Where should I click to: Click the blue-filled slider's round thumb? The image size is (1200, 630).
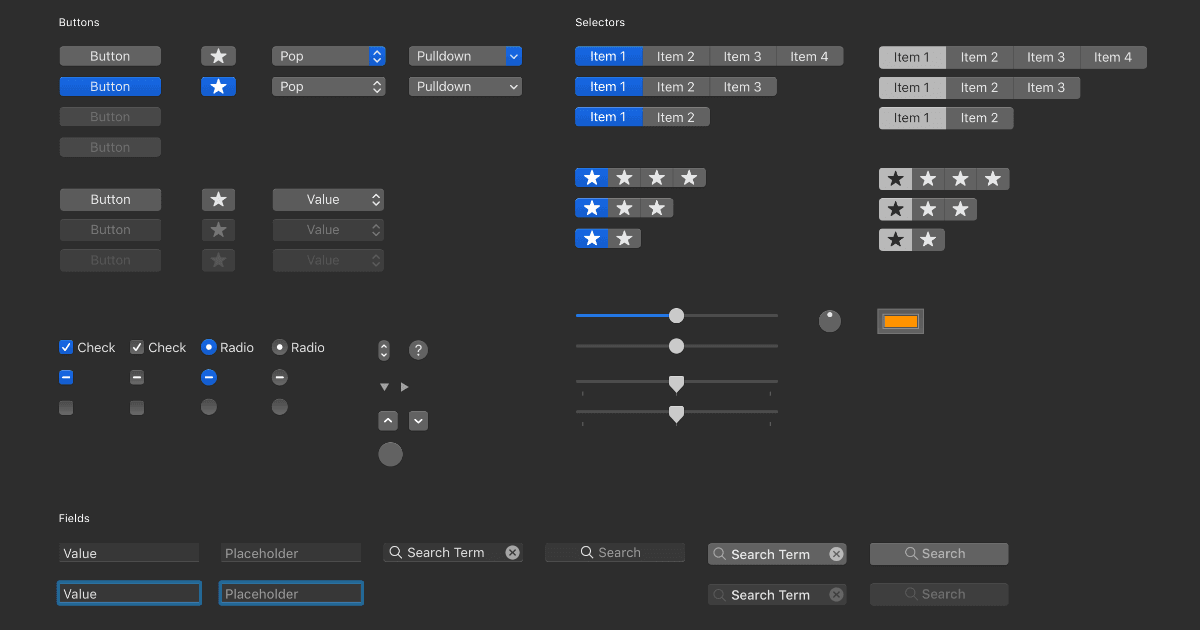pos(676,315)
